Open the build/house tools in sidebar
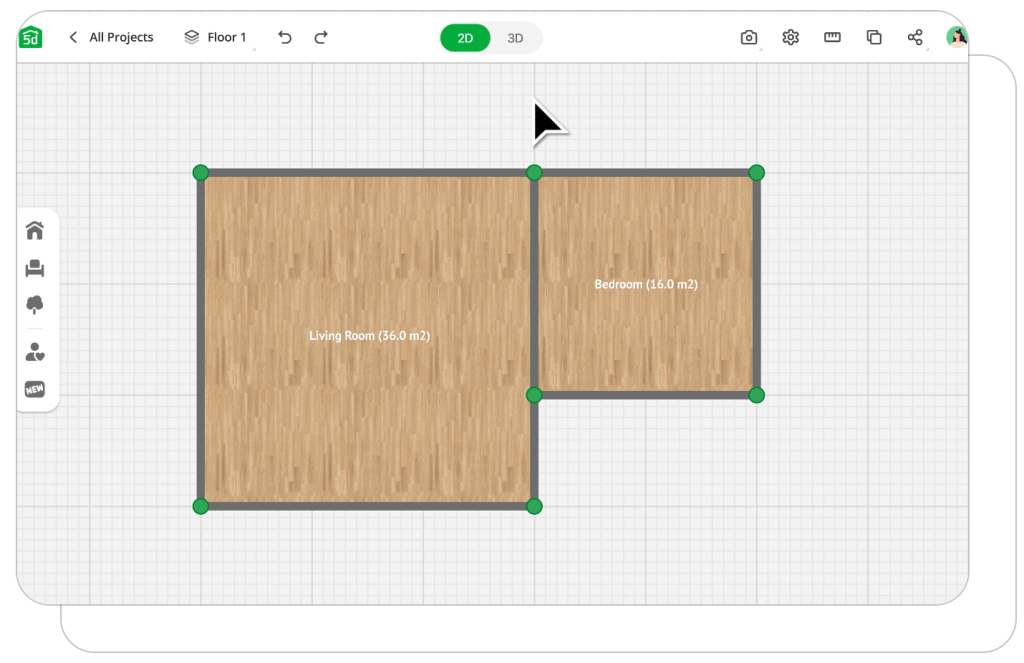Viewport: 1024px width, 663px height. tap(35, 231)
